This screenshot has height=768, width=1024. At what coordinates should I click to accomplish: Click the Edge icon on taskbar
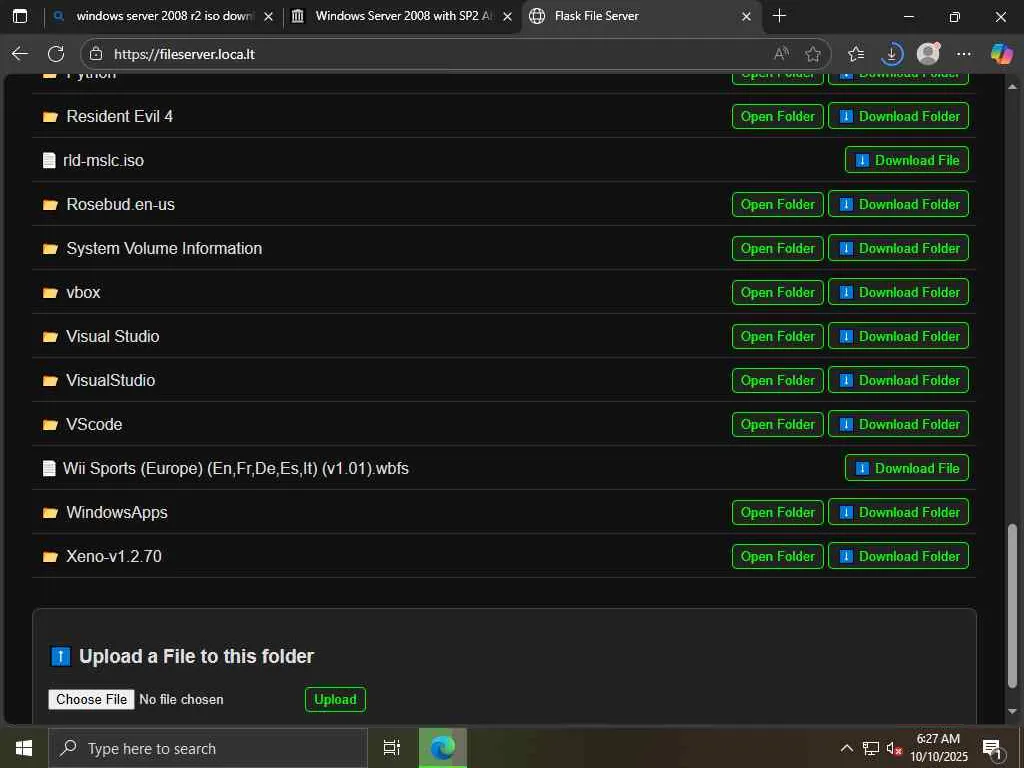click(x=442, y=748)
